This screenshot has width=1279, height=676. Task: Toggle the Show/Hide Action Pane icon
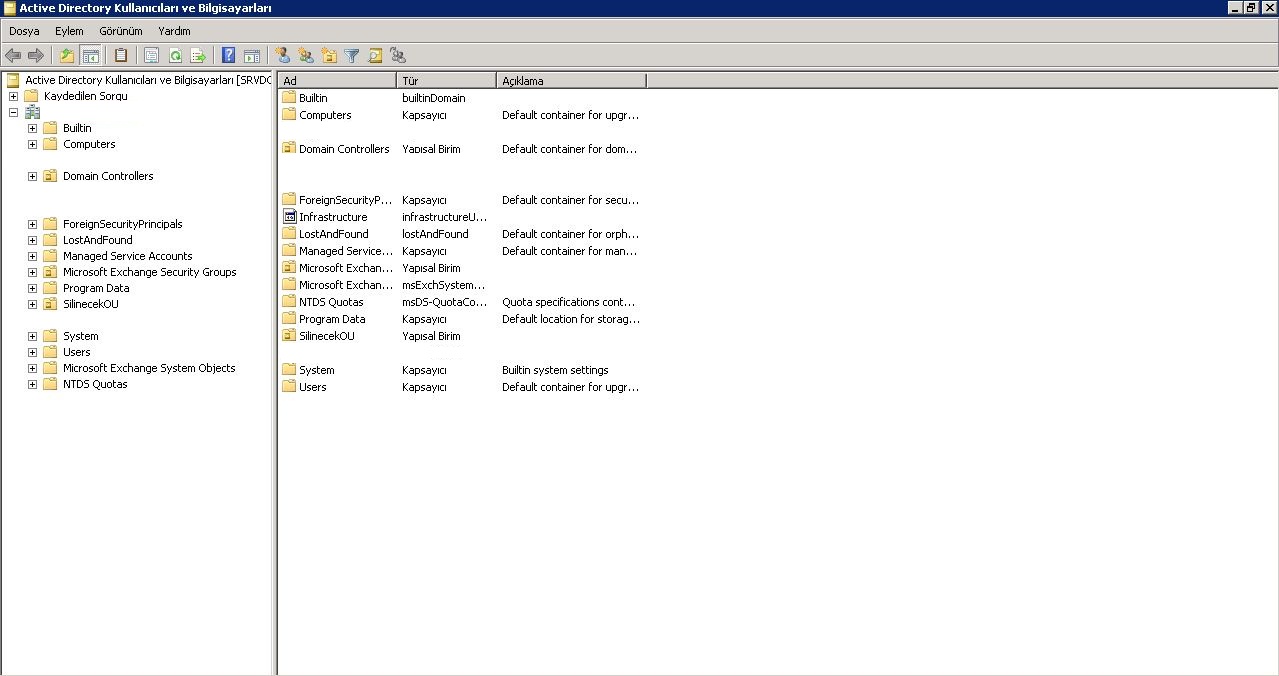pyautogui.click(x=252, y=56)
